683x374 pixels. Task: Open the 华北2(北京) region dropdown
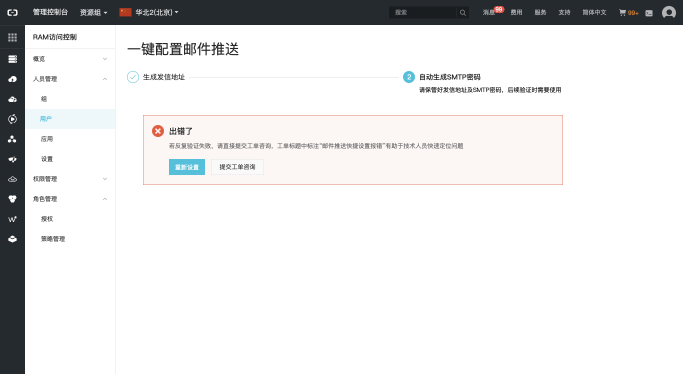[x=149, y=12]
